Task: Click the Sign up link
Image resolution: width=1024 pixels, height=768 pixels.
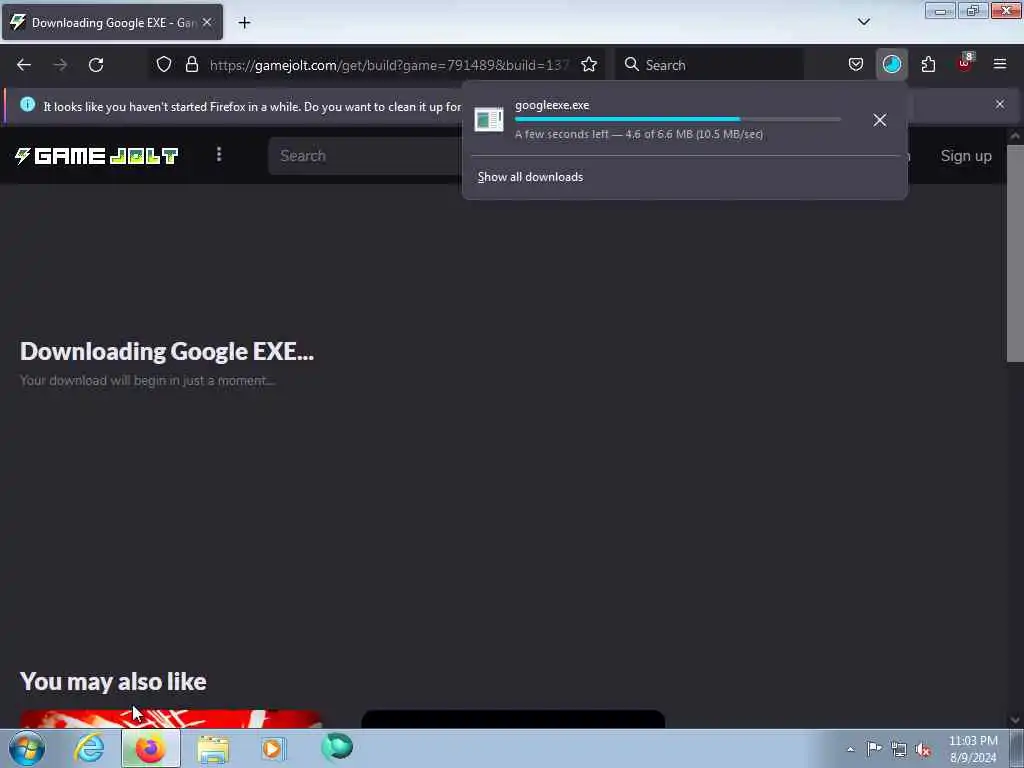Action: click(965, 156)
